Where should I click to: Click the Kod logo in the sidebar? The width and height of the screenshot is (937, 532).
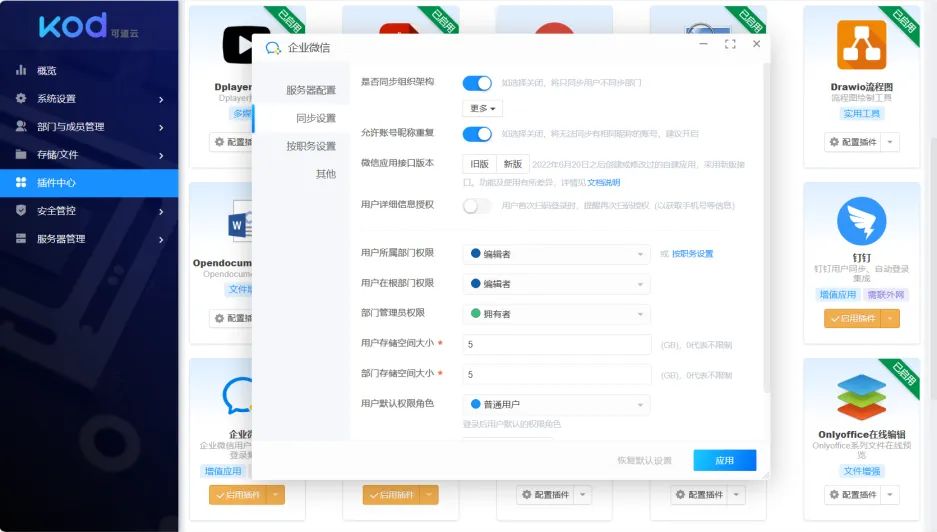click(x=88, y=26)
